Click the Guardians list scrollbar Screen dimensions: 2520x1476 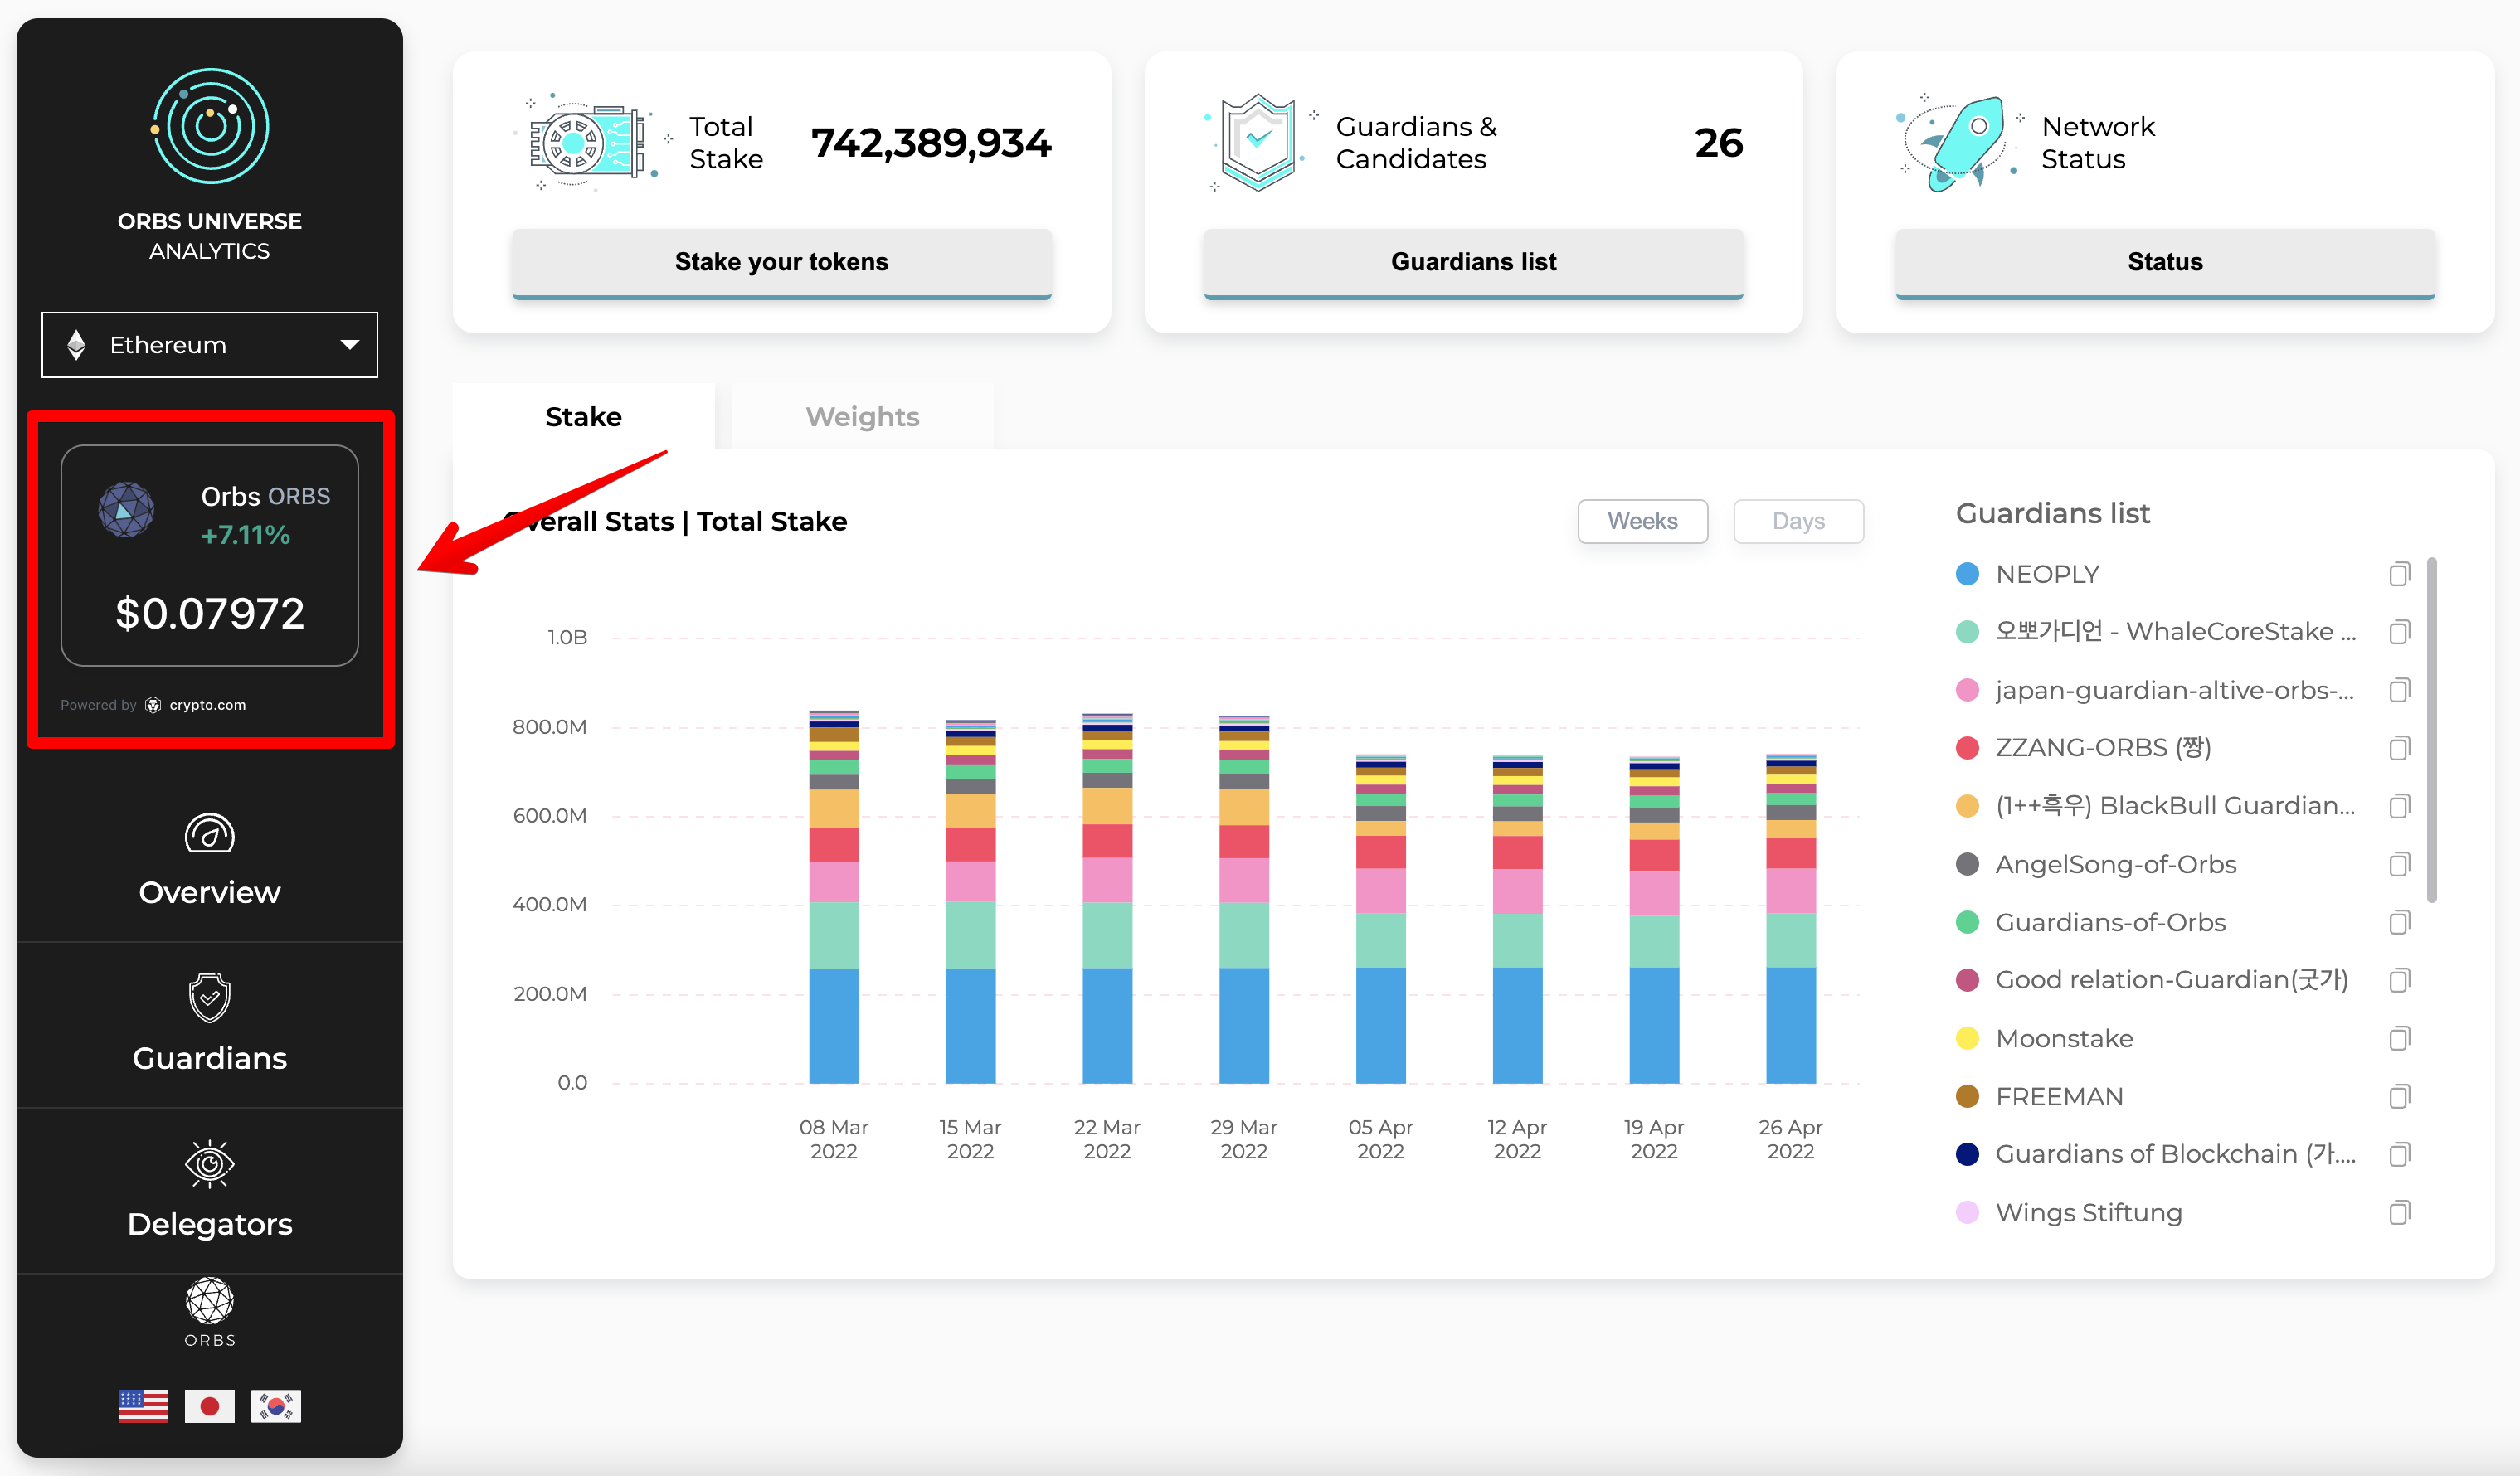2432,730
